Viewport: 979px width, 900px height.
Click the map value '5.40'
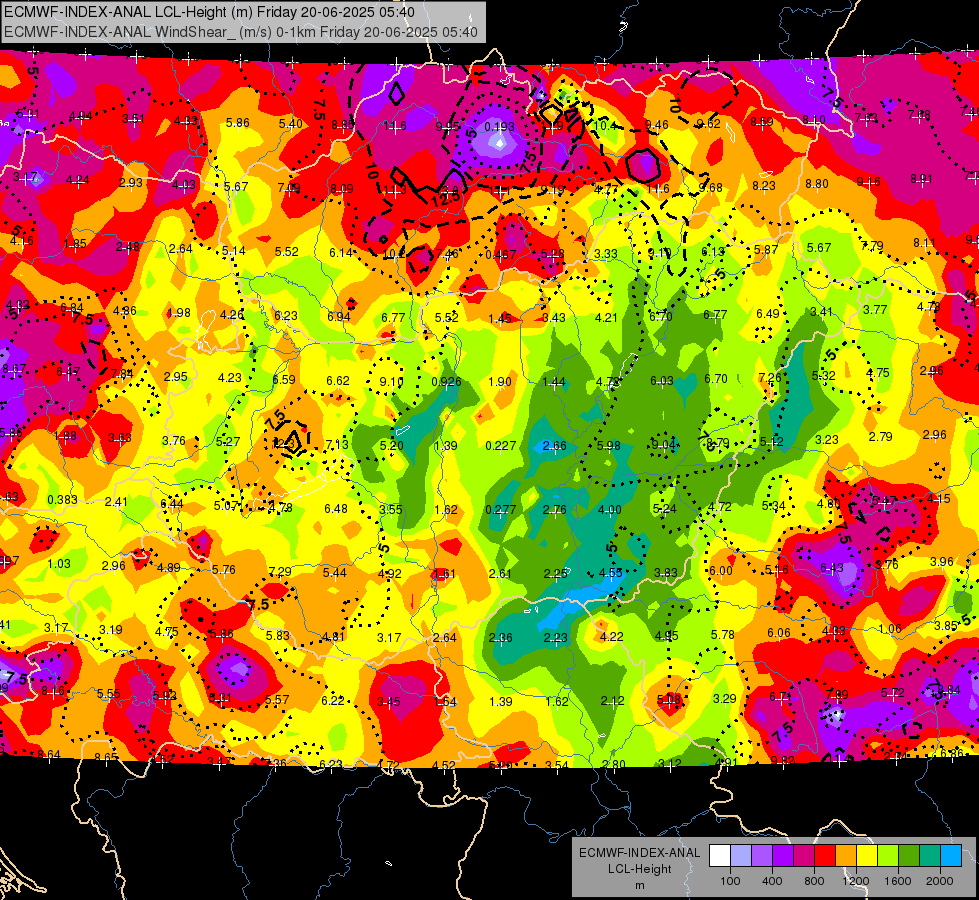291,124
